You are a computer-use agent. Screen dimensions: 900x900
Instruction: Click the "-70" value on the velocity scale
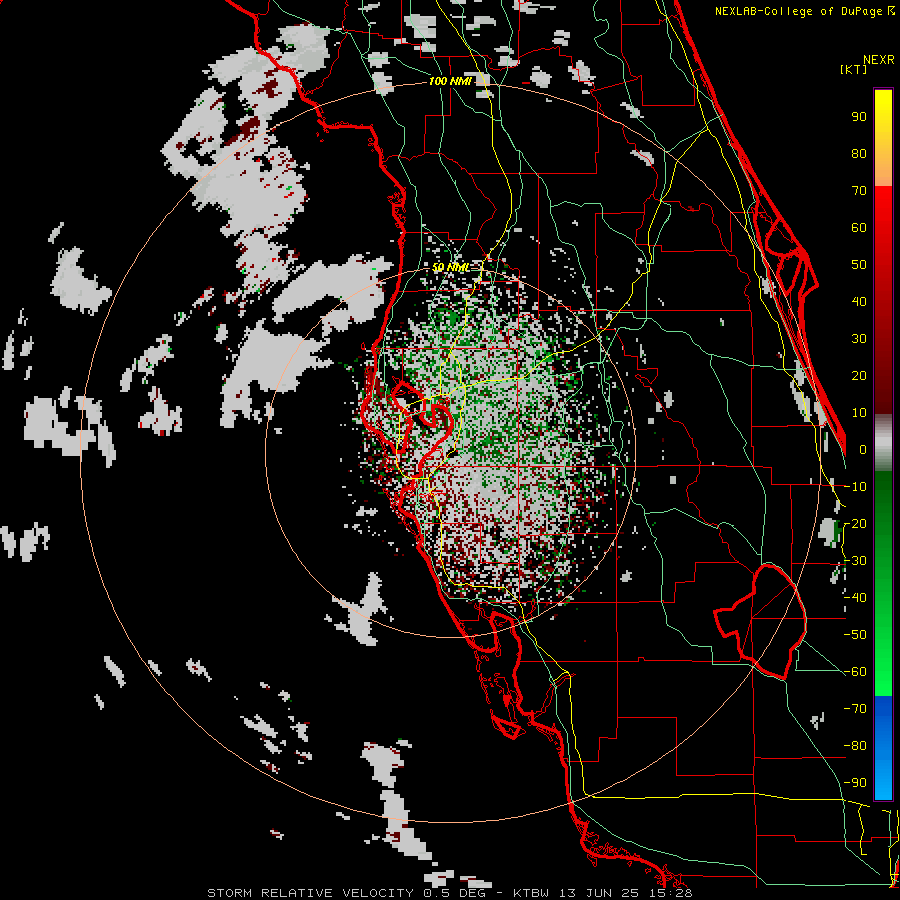pyautogui.click(x=855, y=709)
